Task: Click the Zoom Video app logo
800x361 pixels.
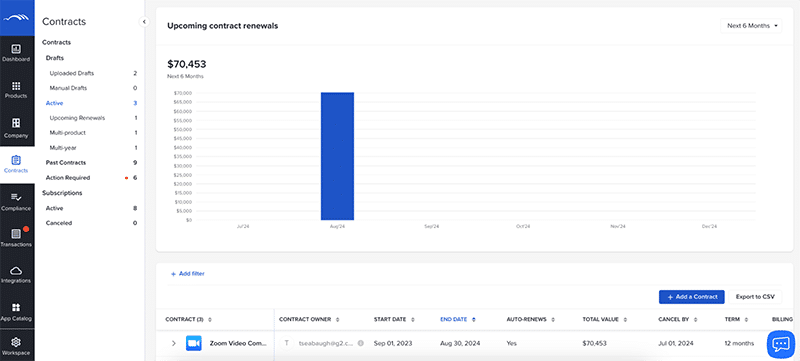Action: (x=194, y=343)
